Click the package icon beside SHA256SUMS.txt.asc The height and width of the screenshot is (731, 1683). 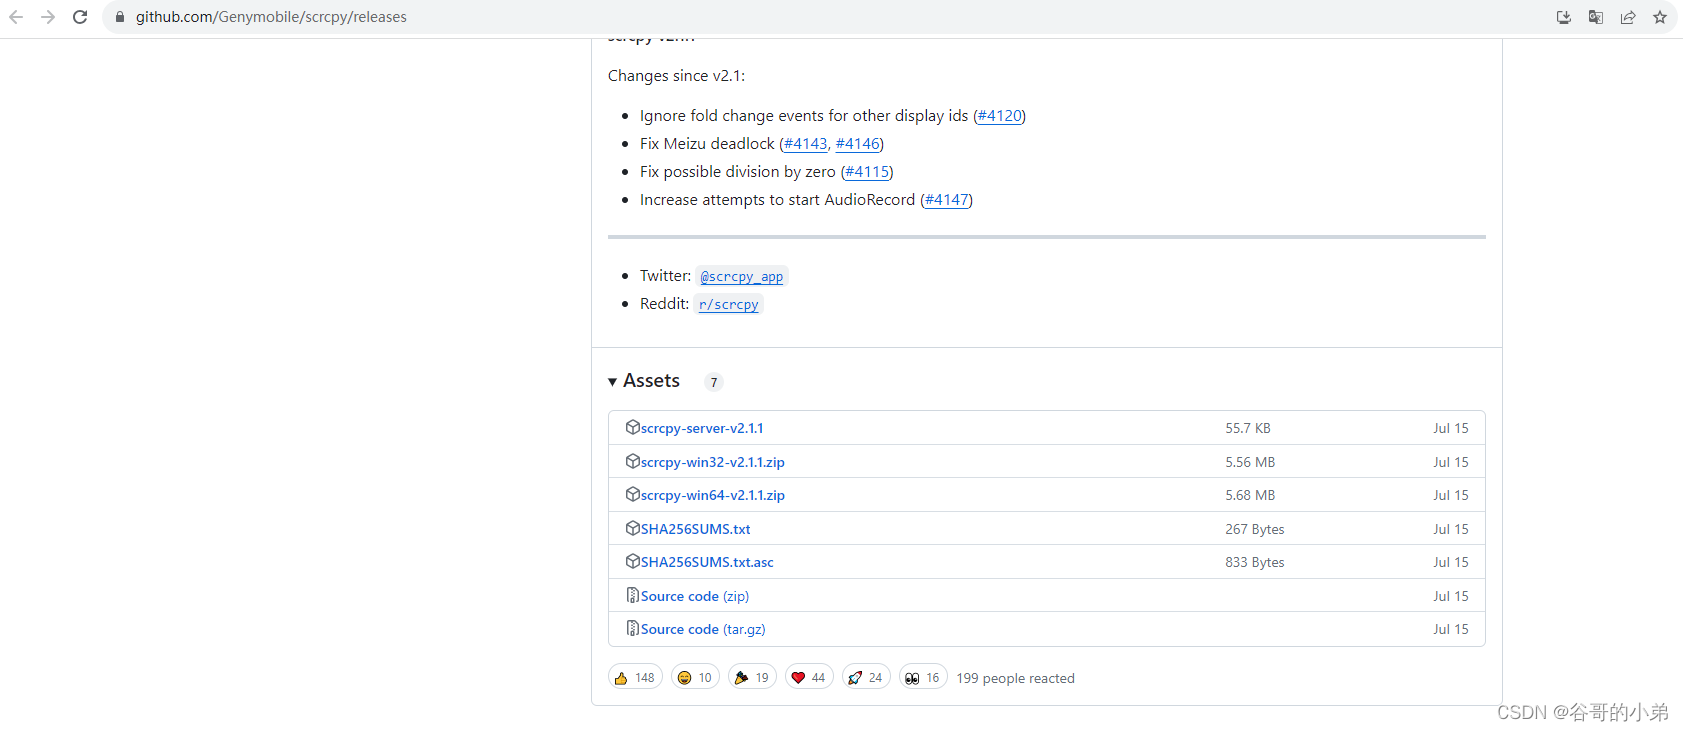tap(633, 561)
